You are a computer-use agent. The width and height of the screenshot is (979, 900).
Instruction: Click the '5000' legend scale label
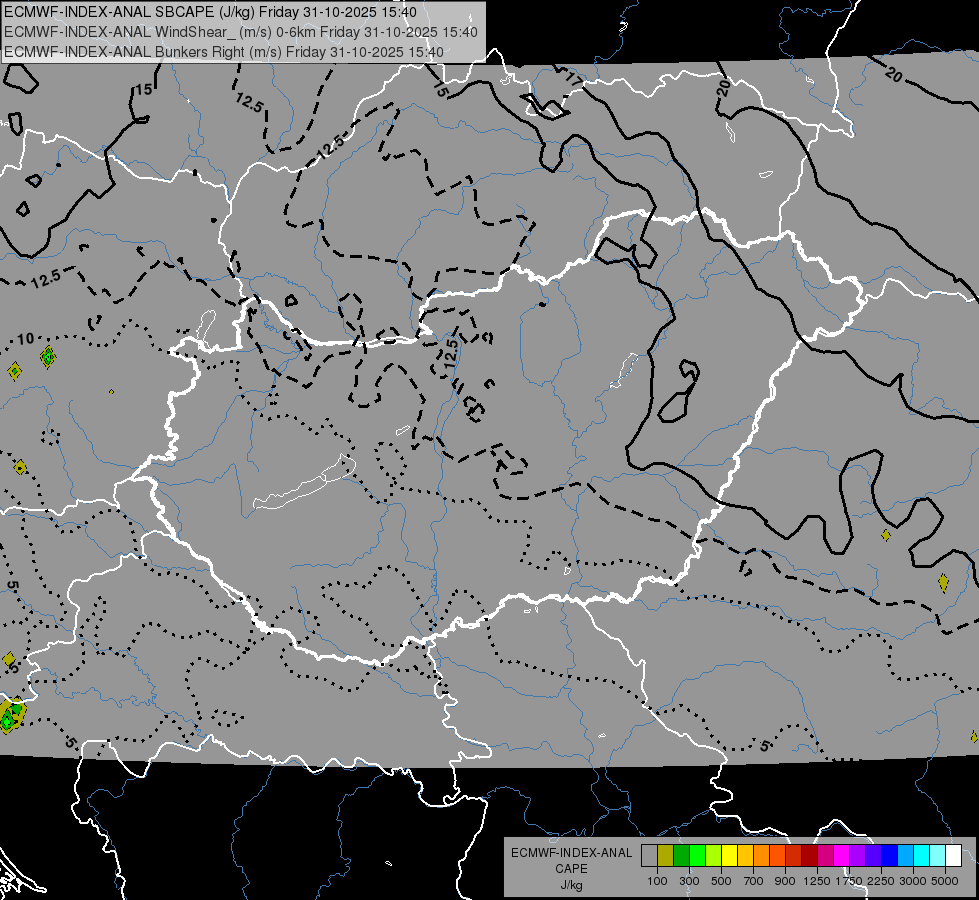tap(945, 881)
